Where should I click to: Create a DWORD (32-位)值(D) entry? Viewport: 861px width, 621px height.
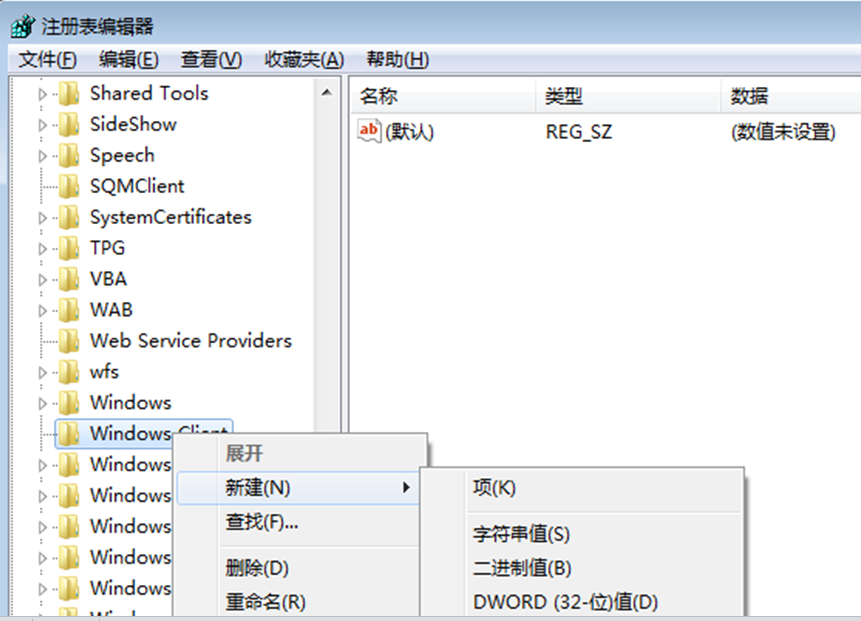(565, 602)
